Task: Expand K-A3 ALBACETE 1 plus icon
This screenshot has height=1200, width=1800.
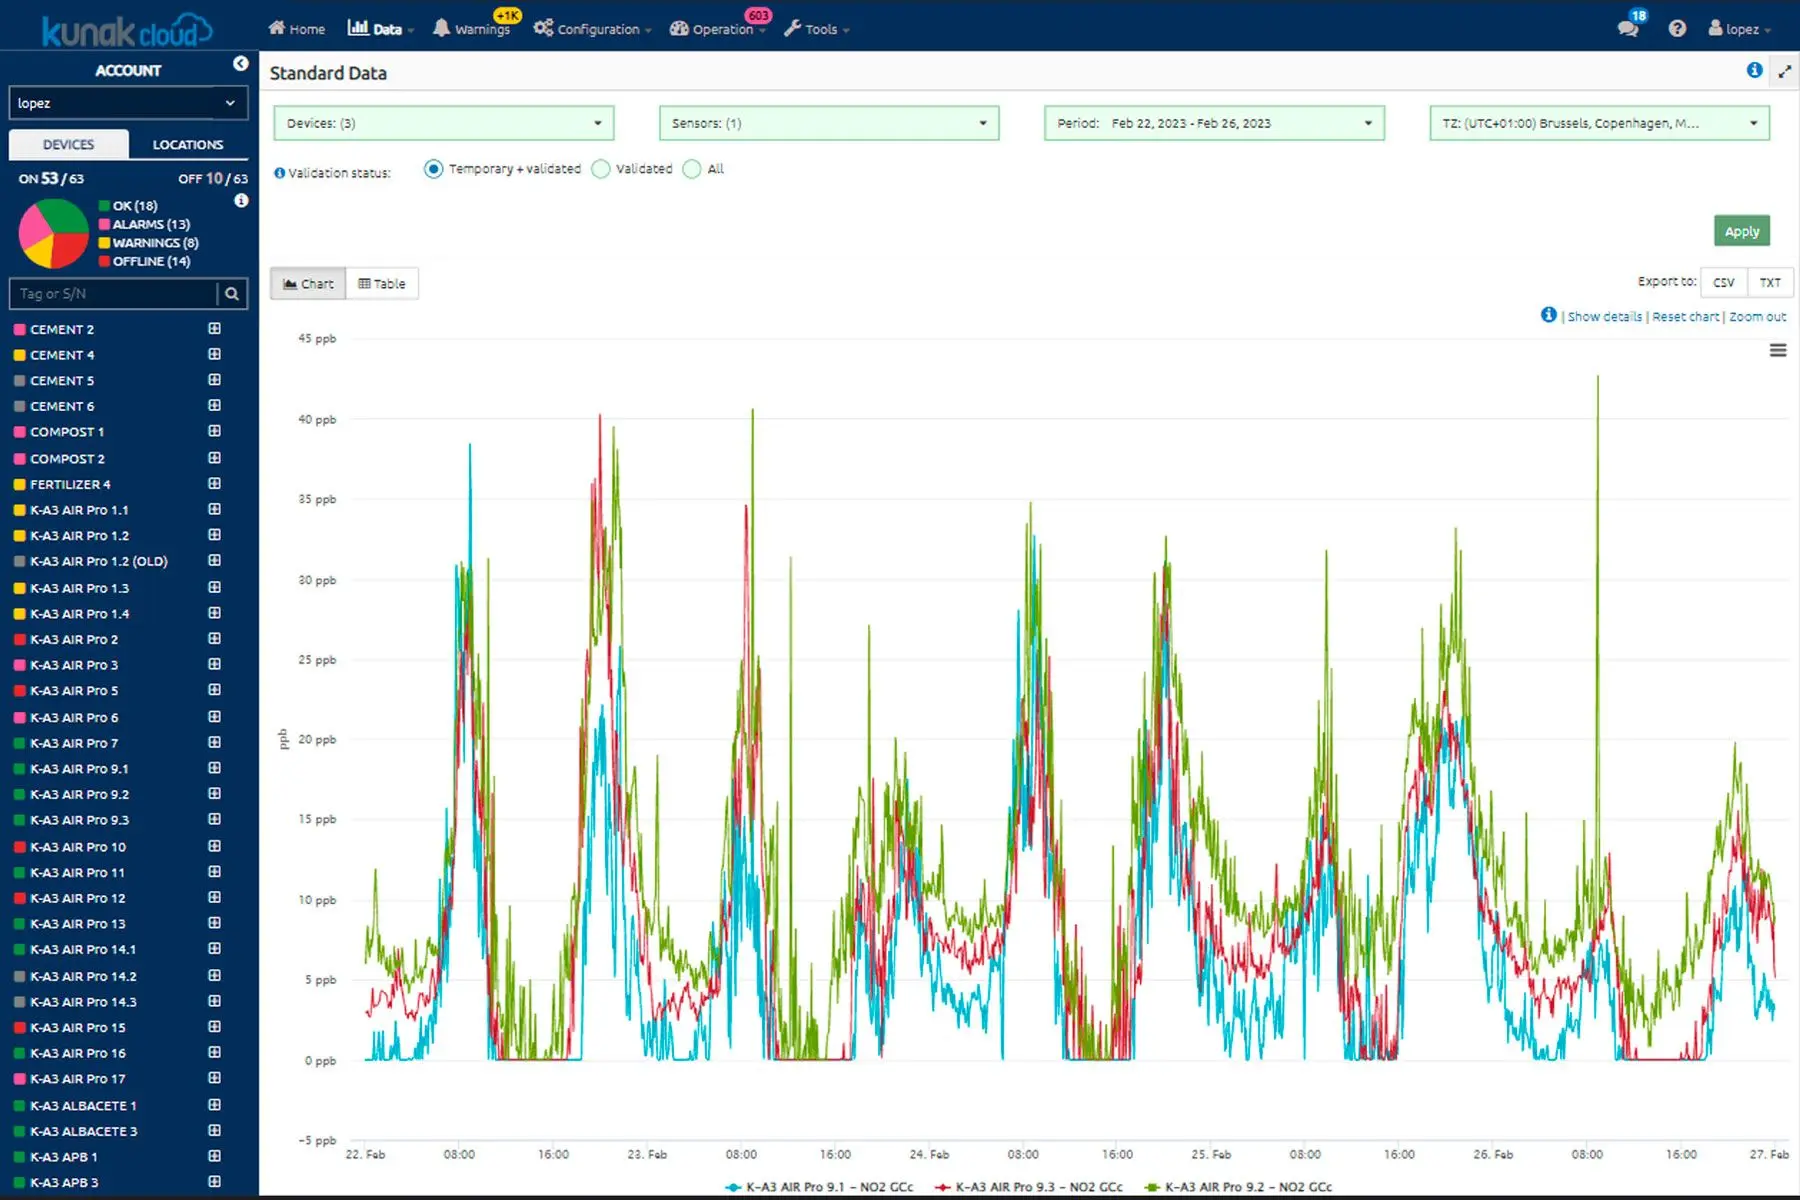Action: click(x=214, y=1105)
